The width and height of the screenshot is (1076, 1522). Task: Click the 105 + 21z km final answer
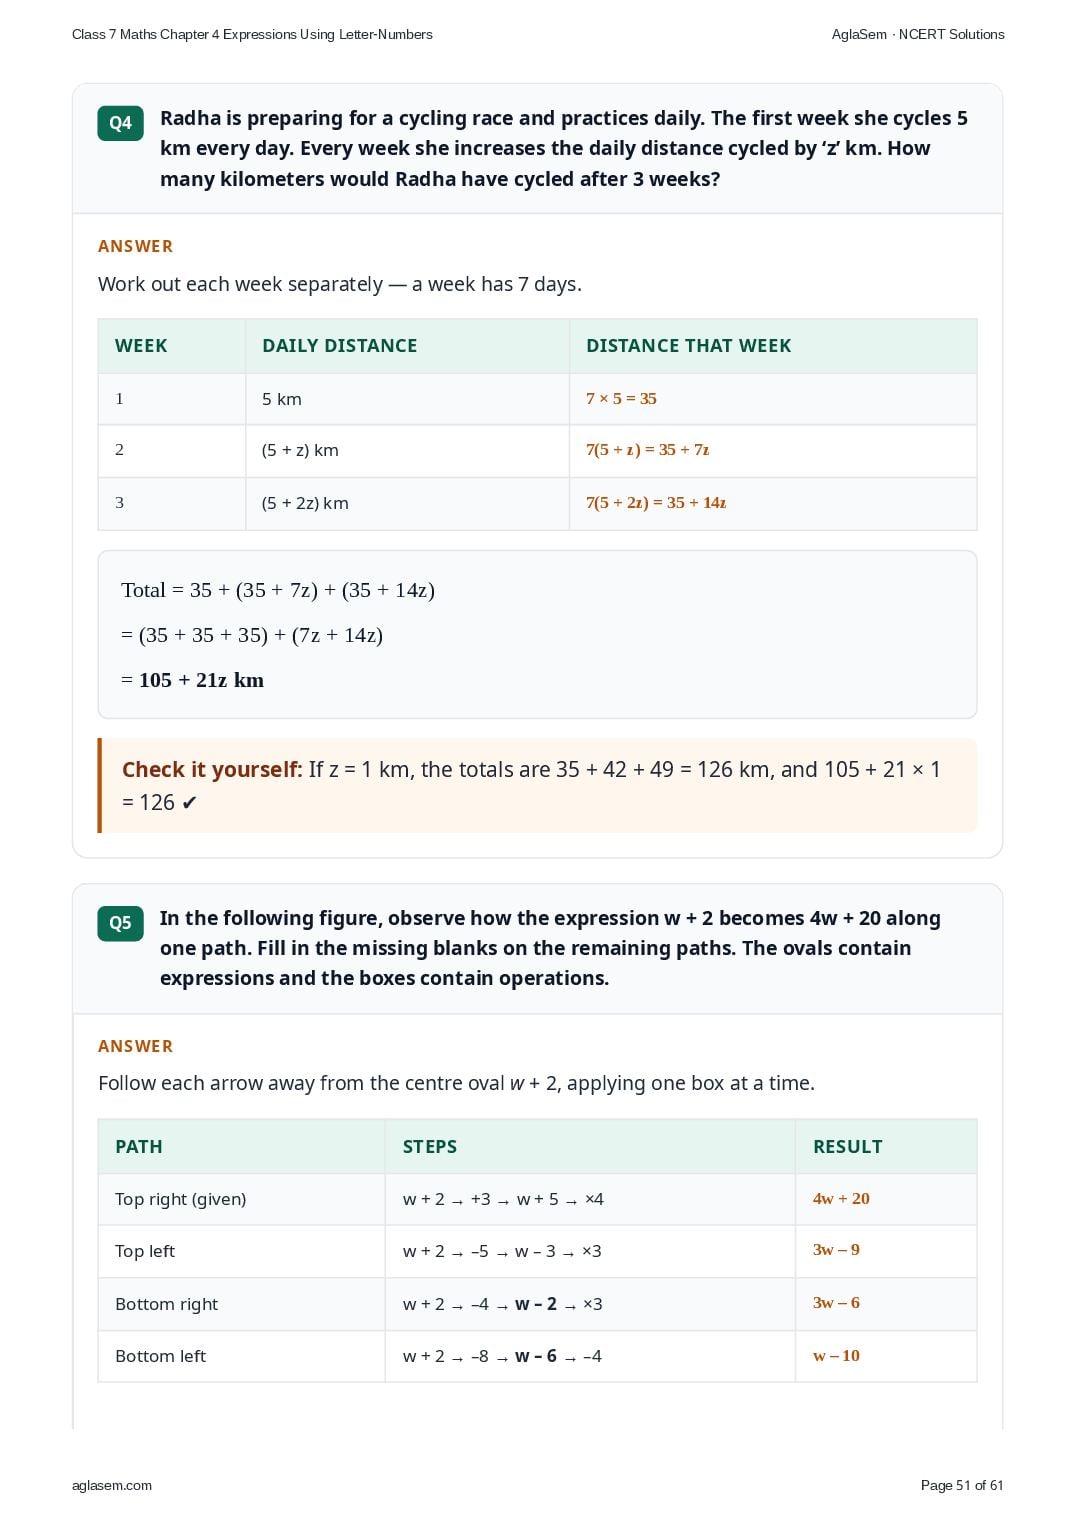pyautogui.click(x=201, y=680)
